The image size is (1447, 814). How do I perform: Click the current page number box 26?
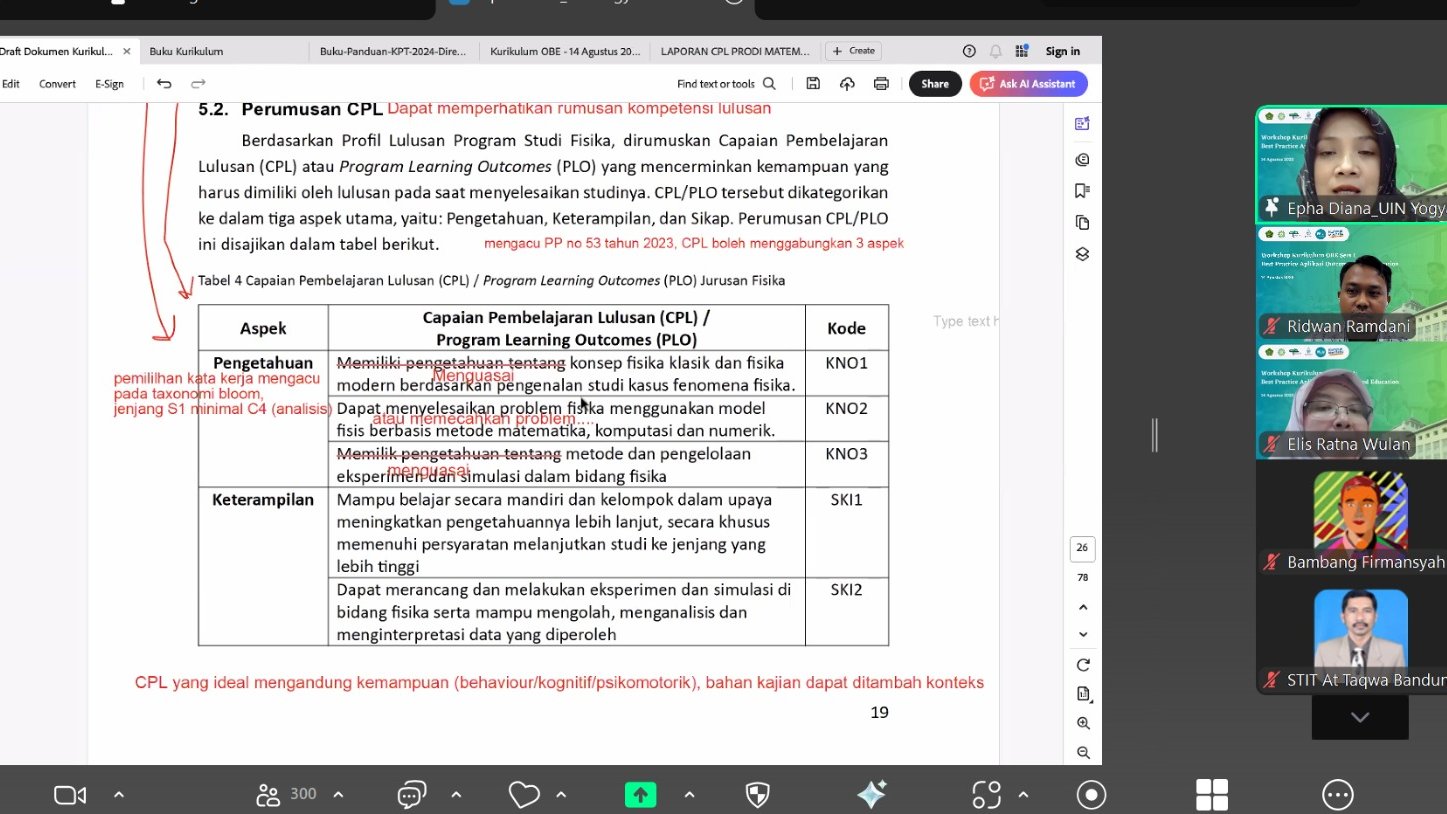1082,548
